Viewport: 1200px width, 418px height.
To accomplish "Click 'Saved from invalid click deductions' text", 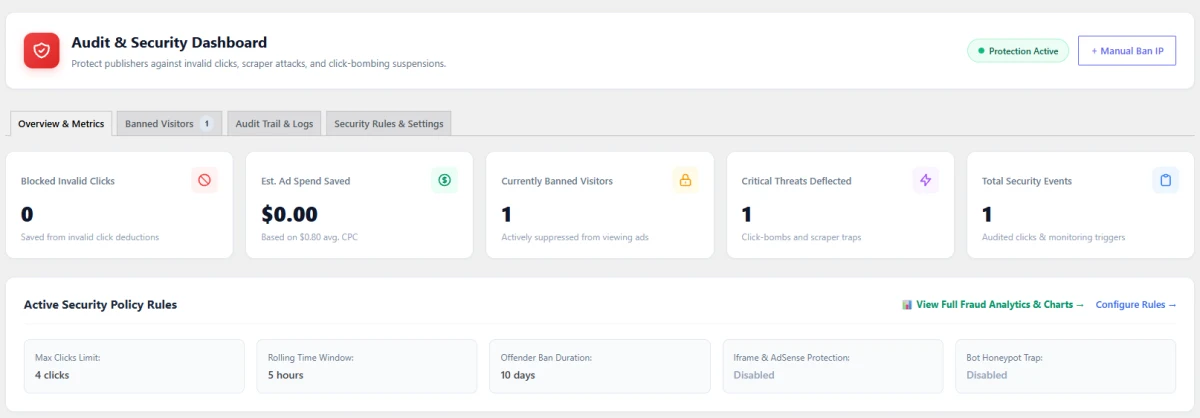I will tap(90, 237).
